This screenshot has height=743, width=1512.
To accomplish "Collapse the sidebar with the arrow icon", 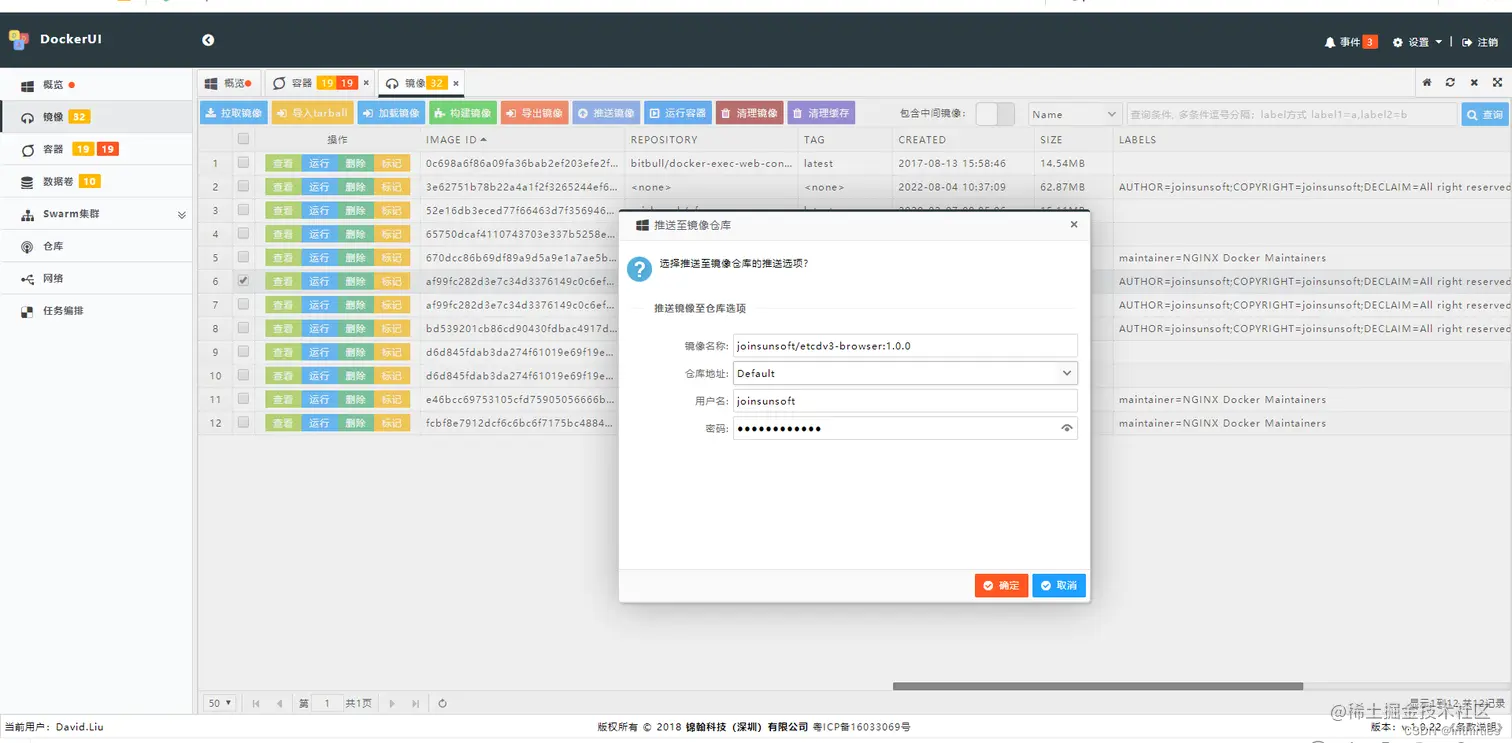I will click(x=208, y=40).
